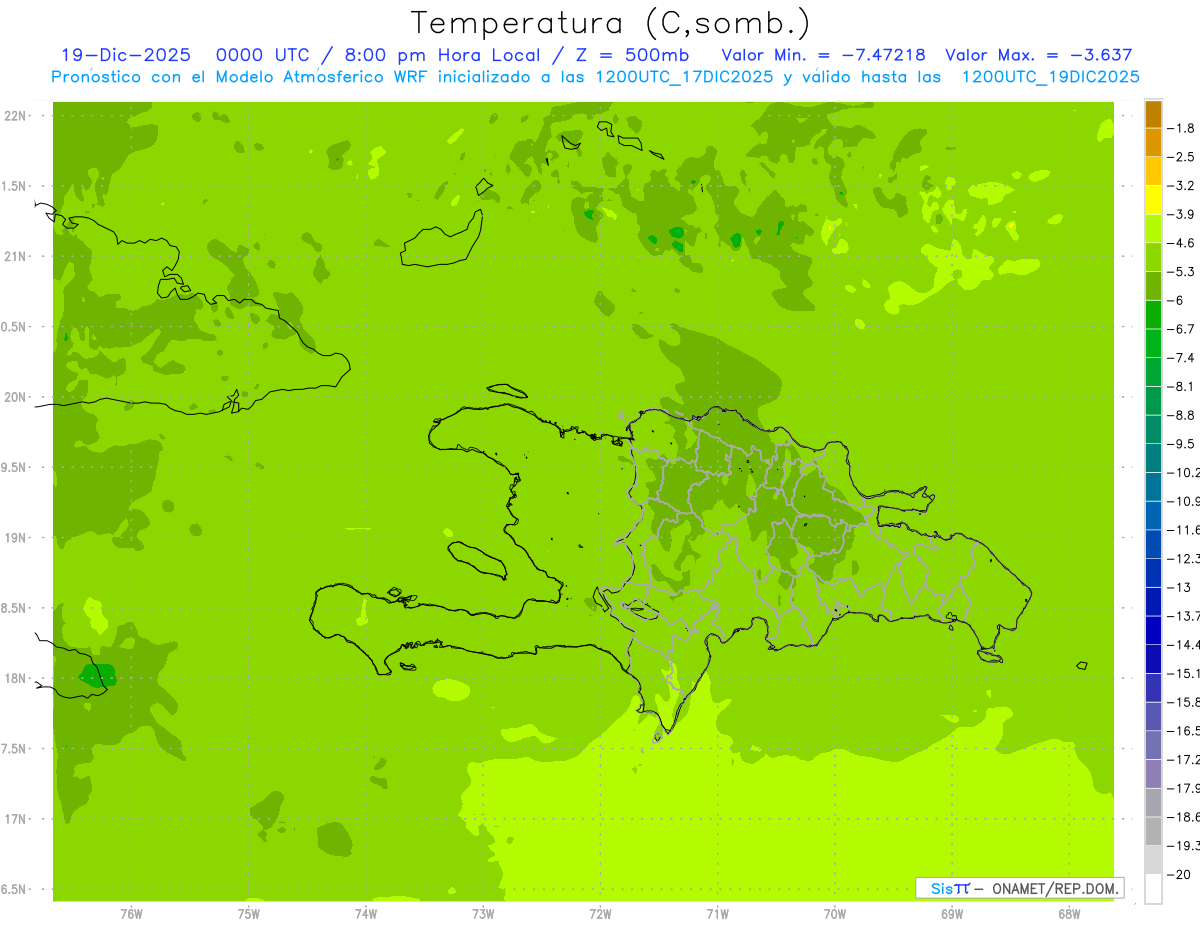Select the '8:00 pm Hora Local' text
This screenshot has width=1200, height=927.
point(445,56)
